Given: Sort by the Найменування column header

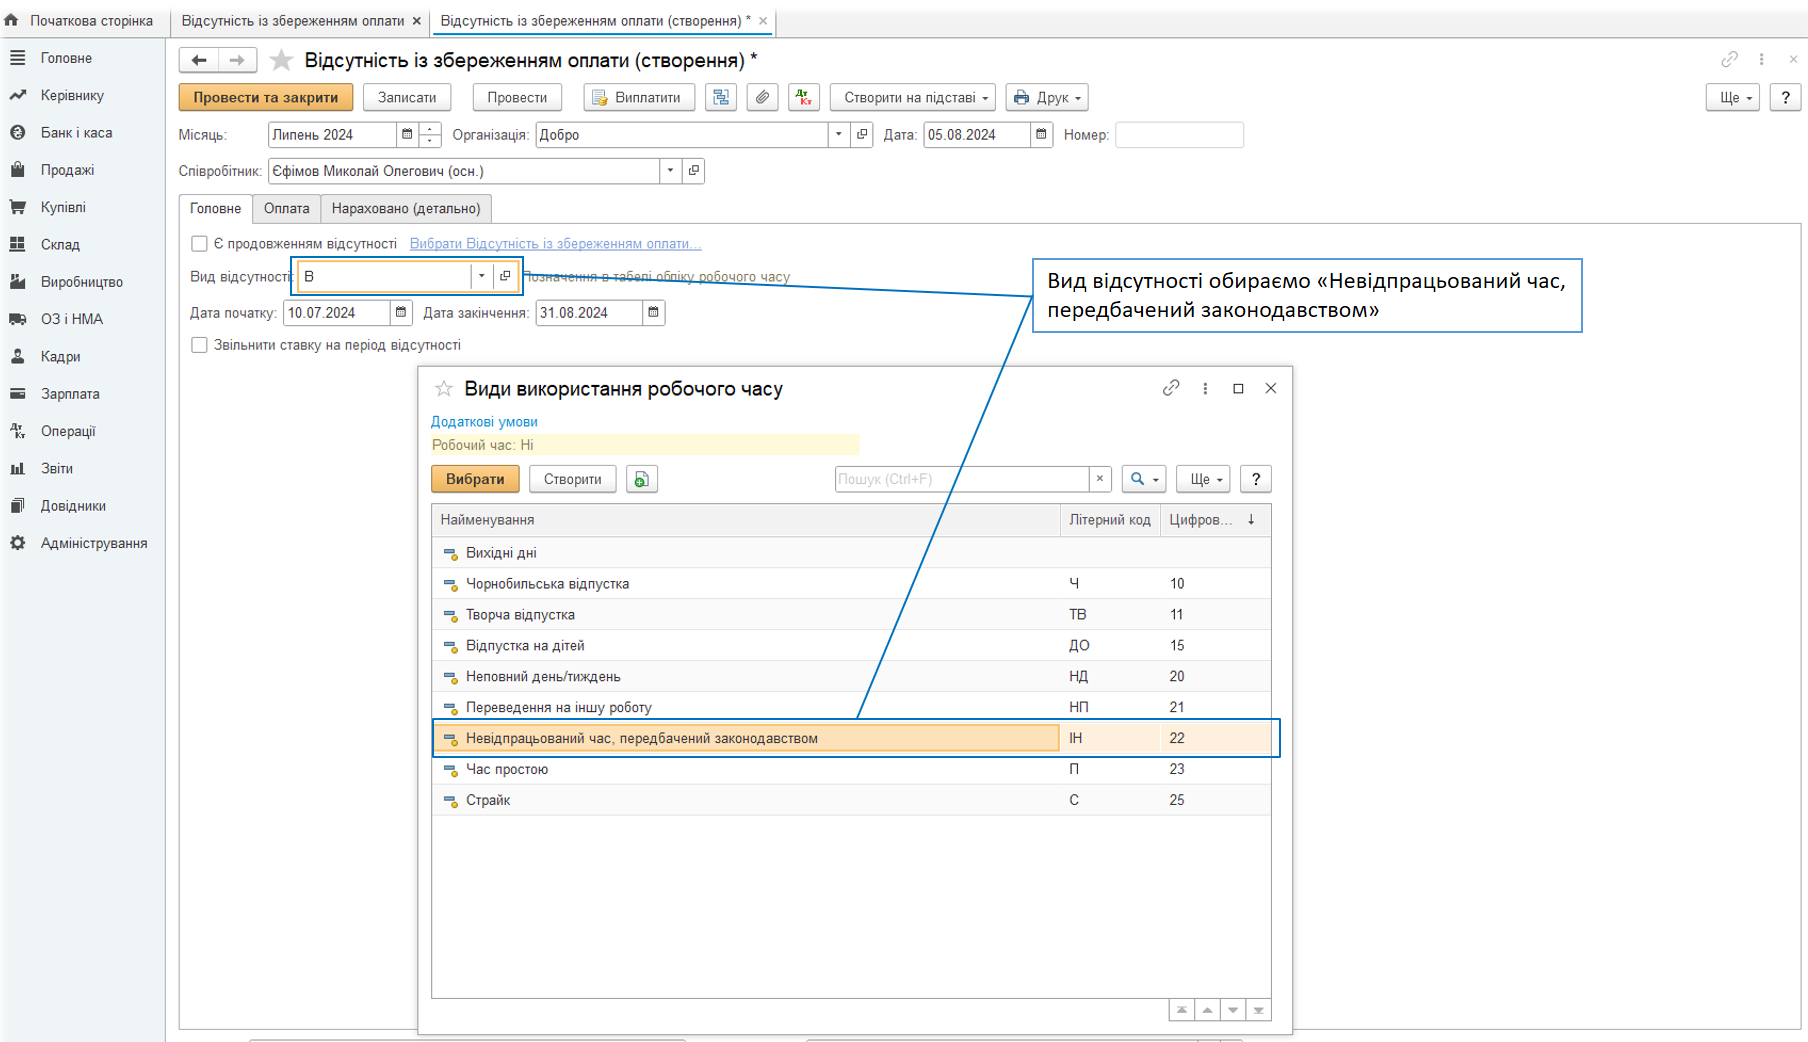Looking at the screenshot, I should pos(745,520).
